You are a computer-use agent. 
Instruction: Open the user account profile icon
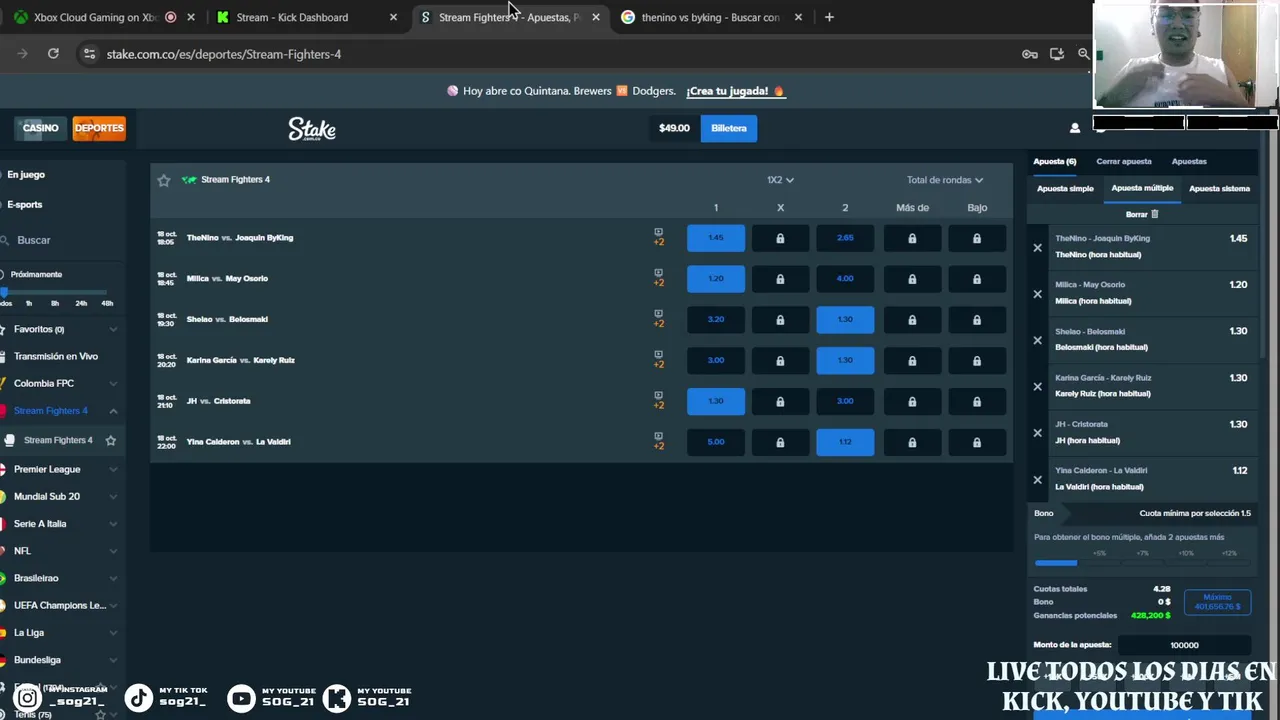coord(1075,128)
